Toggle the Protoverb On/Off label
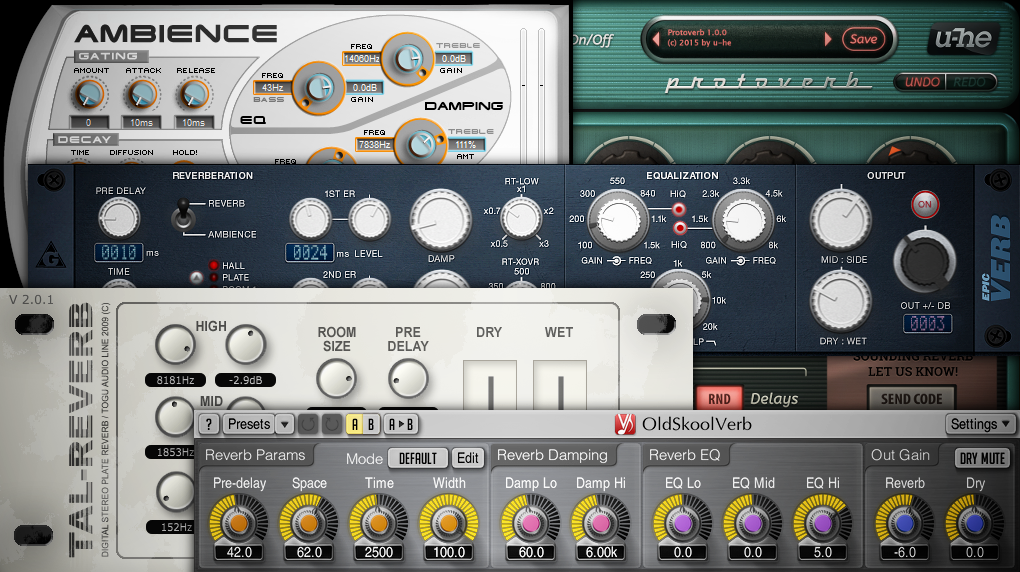The image size is (1020, 572). coord(592,40)
